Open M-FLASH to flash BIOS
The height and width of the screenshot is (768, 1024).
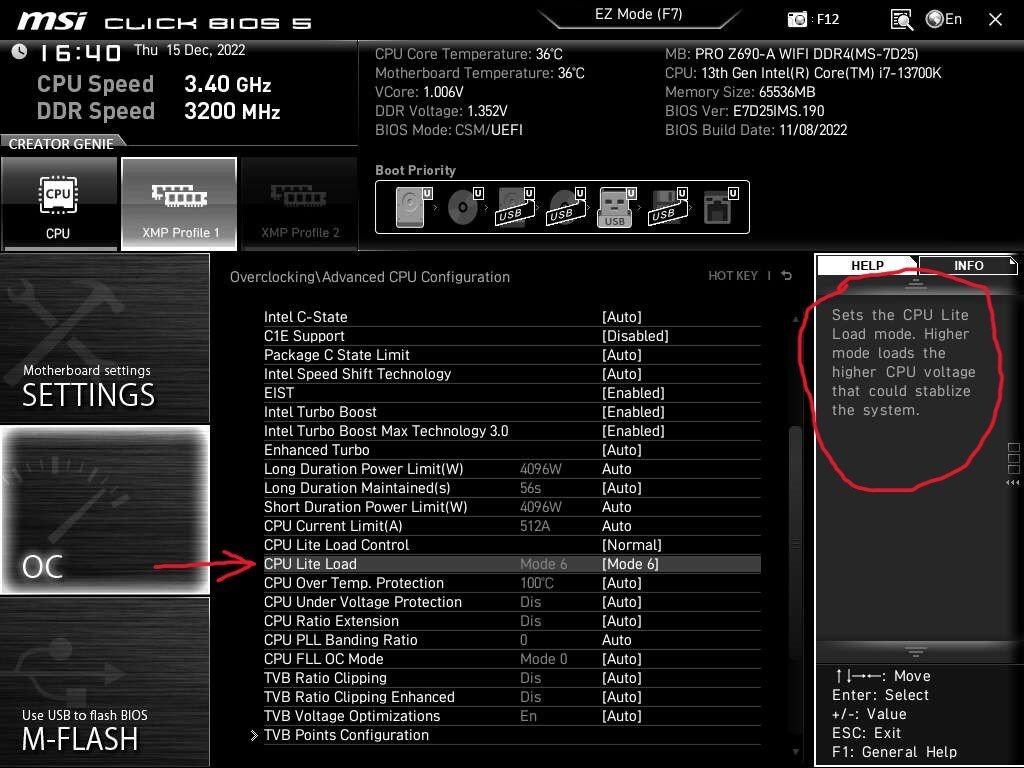click(x=105, y=682)
